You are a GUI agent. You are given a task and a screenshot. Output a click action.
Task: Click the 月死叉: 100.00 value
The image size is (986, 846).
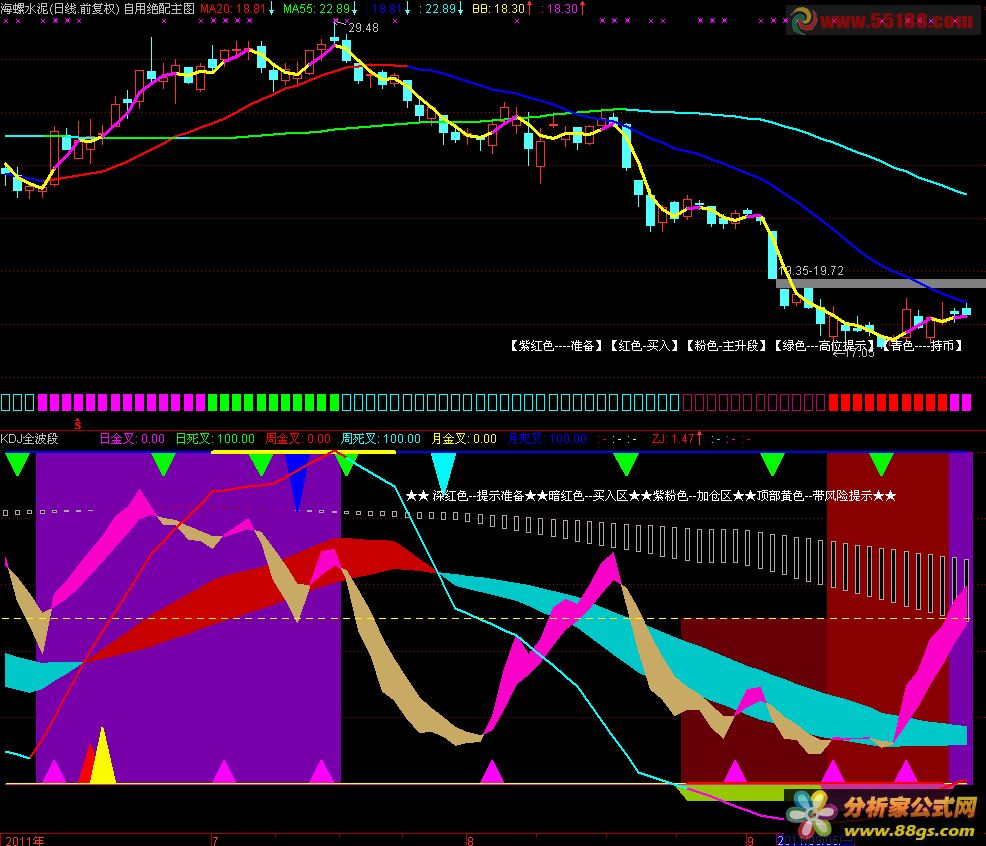[x=547, y=438]
